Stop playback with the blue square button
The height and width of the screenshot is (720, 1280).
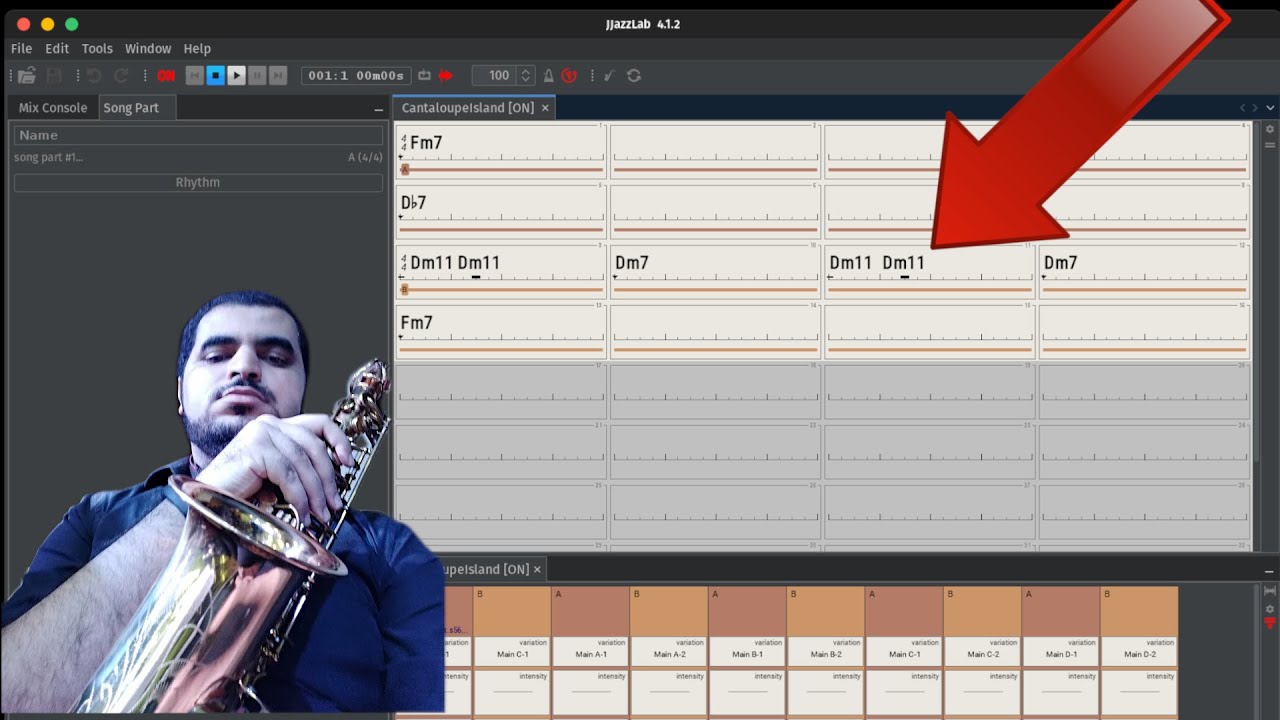[x=215, y=75]
